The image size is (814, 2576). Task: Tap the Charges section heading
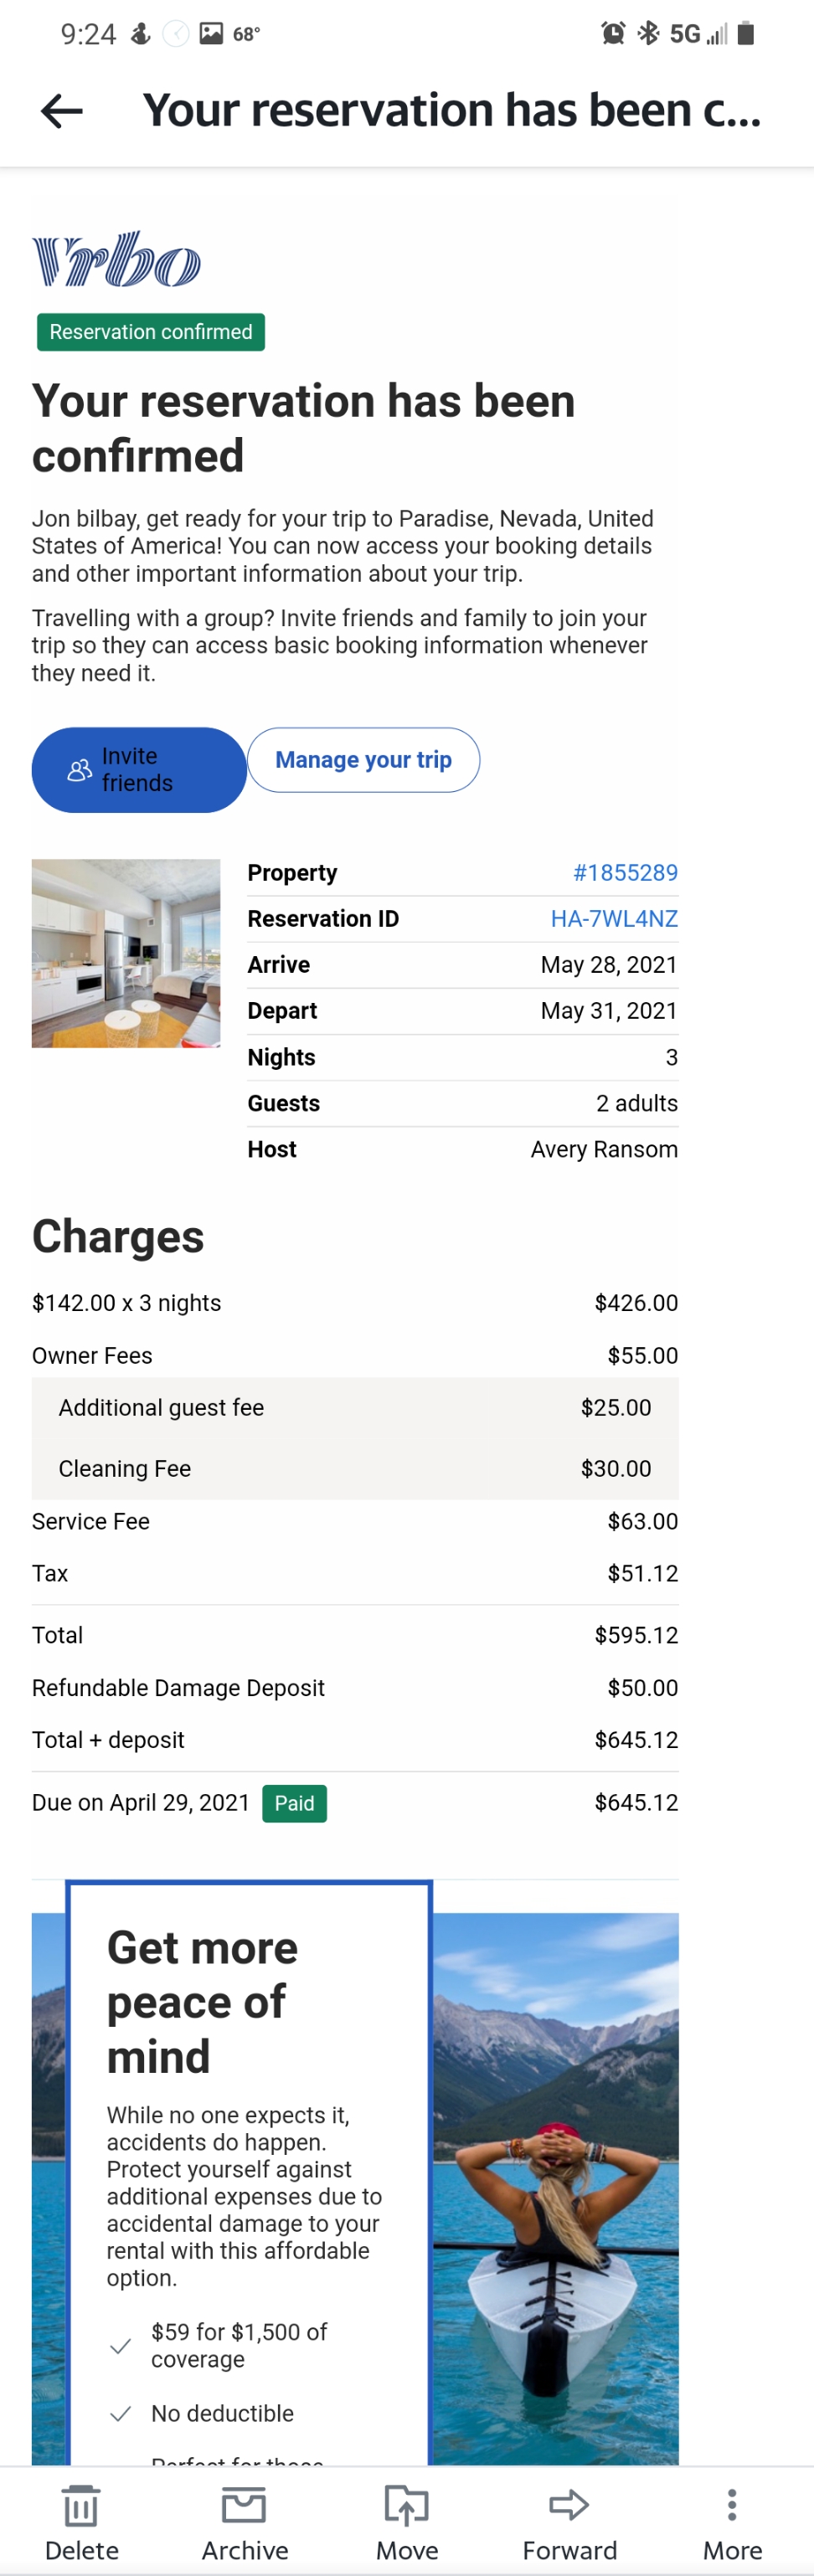tap(118, 1237)
